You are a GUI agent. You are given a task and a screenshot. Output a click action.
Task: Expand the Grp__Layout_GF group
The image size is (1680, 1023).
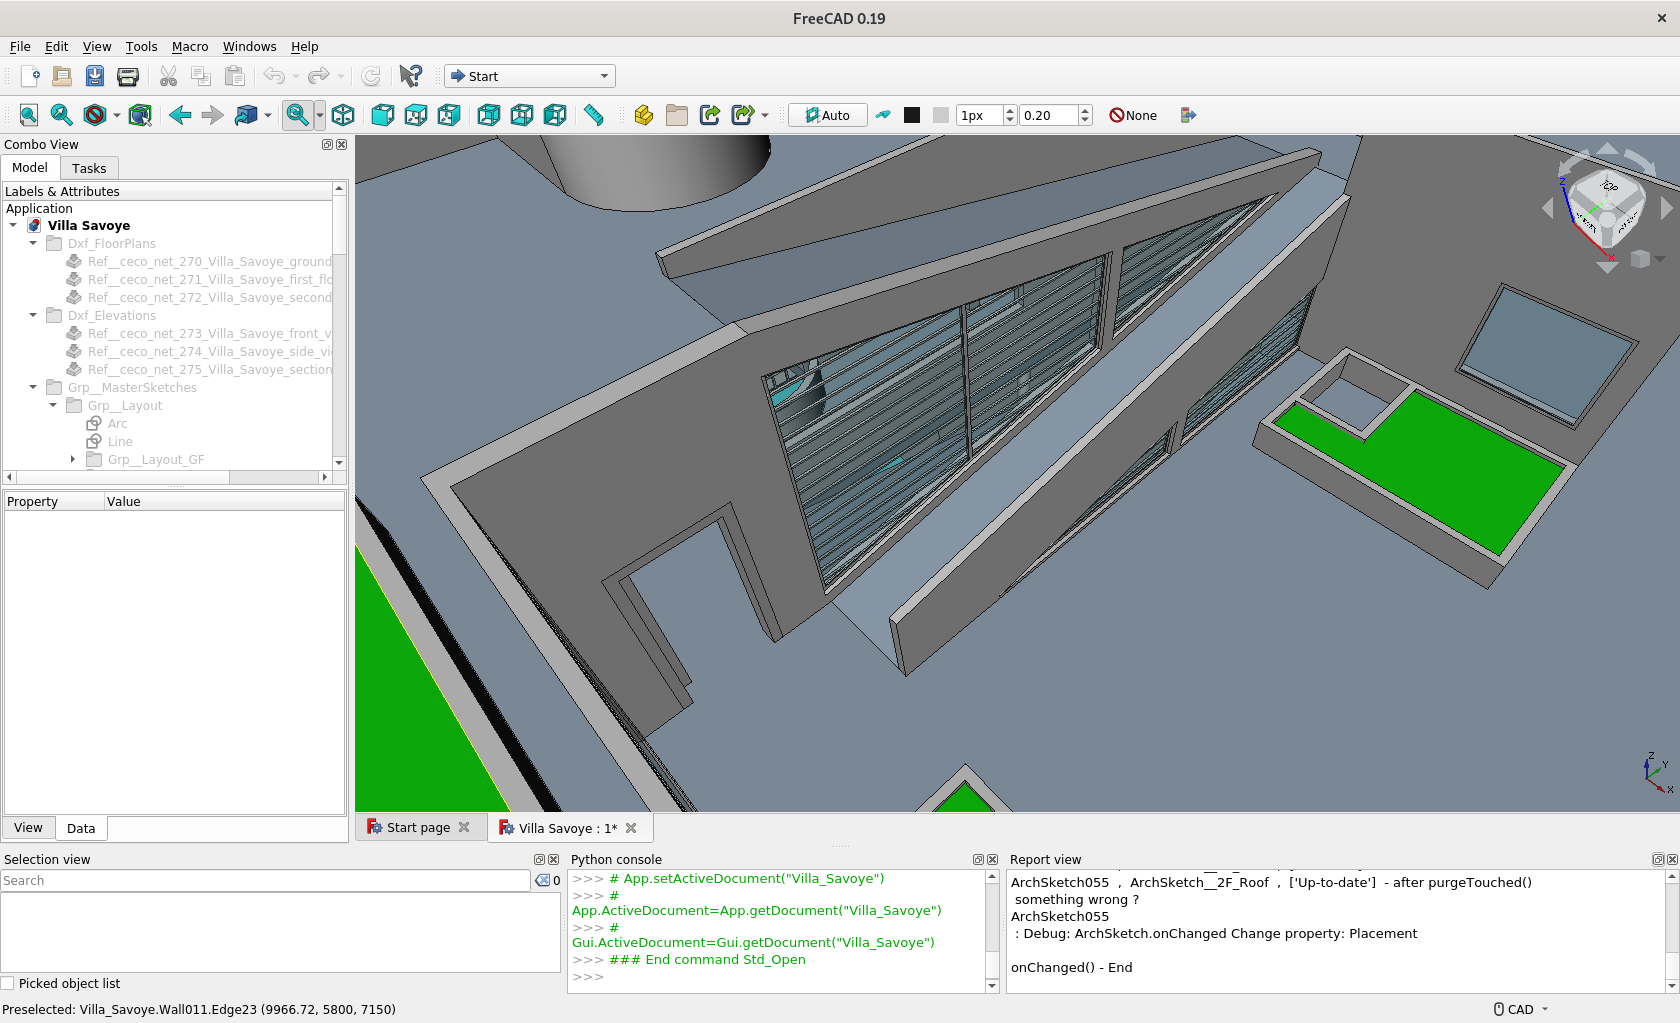coord(73,459)
